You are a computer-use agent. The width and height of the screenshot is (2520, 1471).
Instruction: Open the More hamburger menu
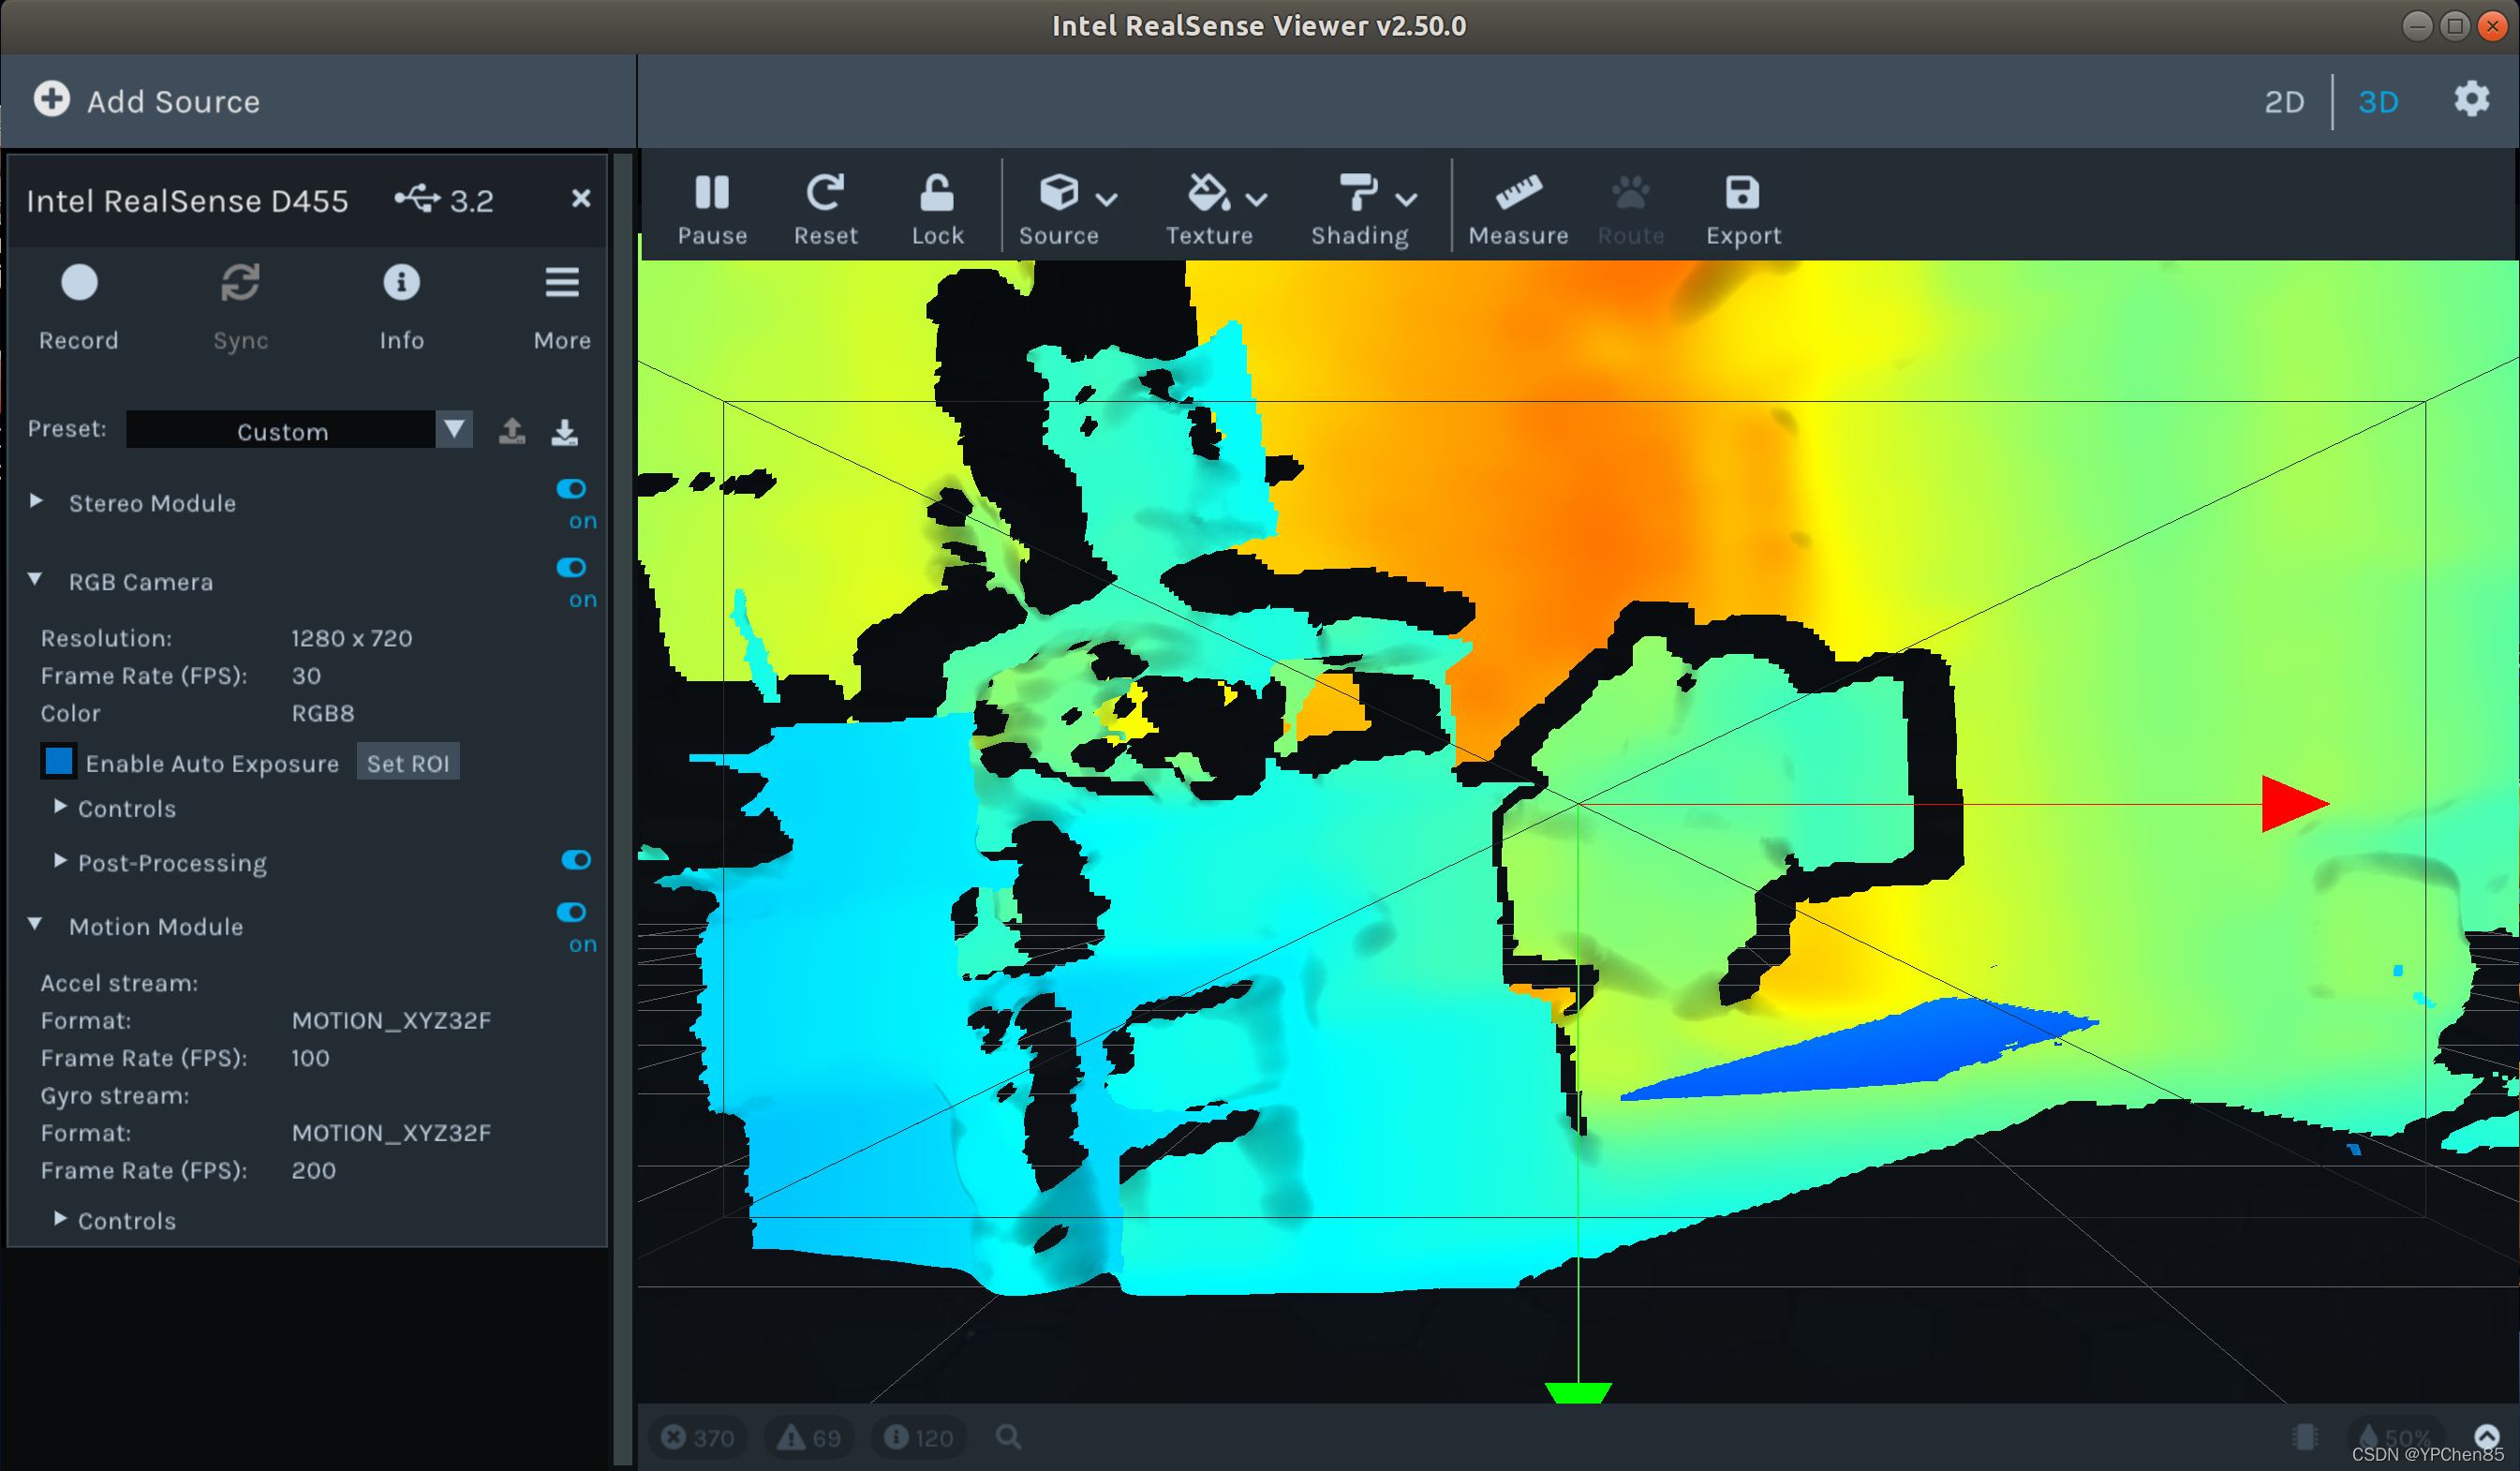(562, 284)
